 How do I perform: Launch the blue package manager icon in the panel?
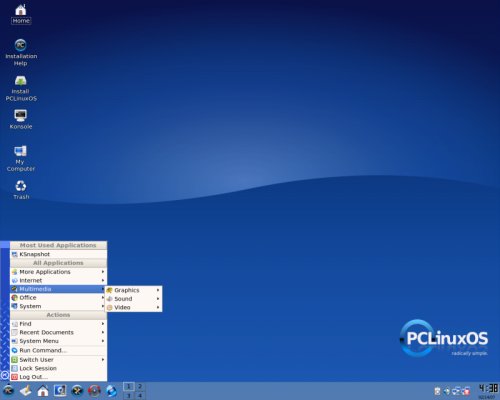point(60,390)
